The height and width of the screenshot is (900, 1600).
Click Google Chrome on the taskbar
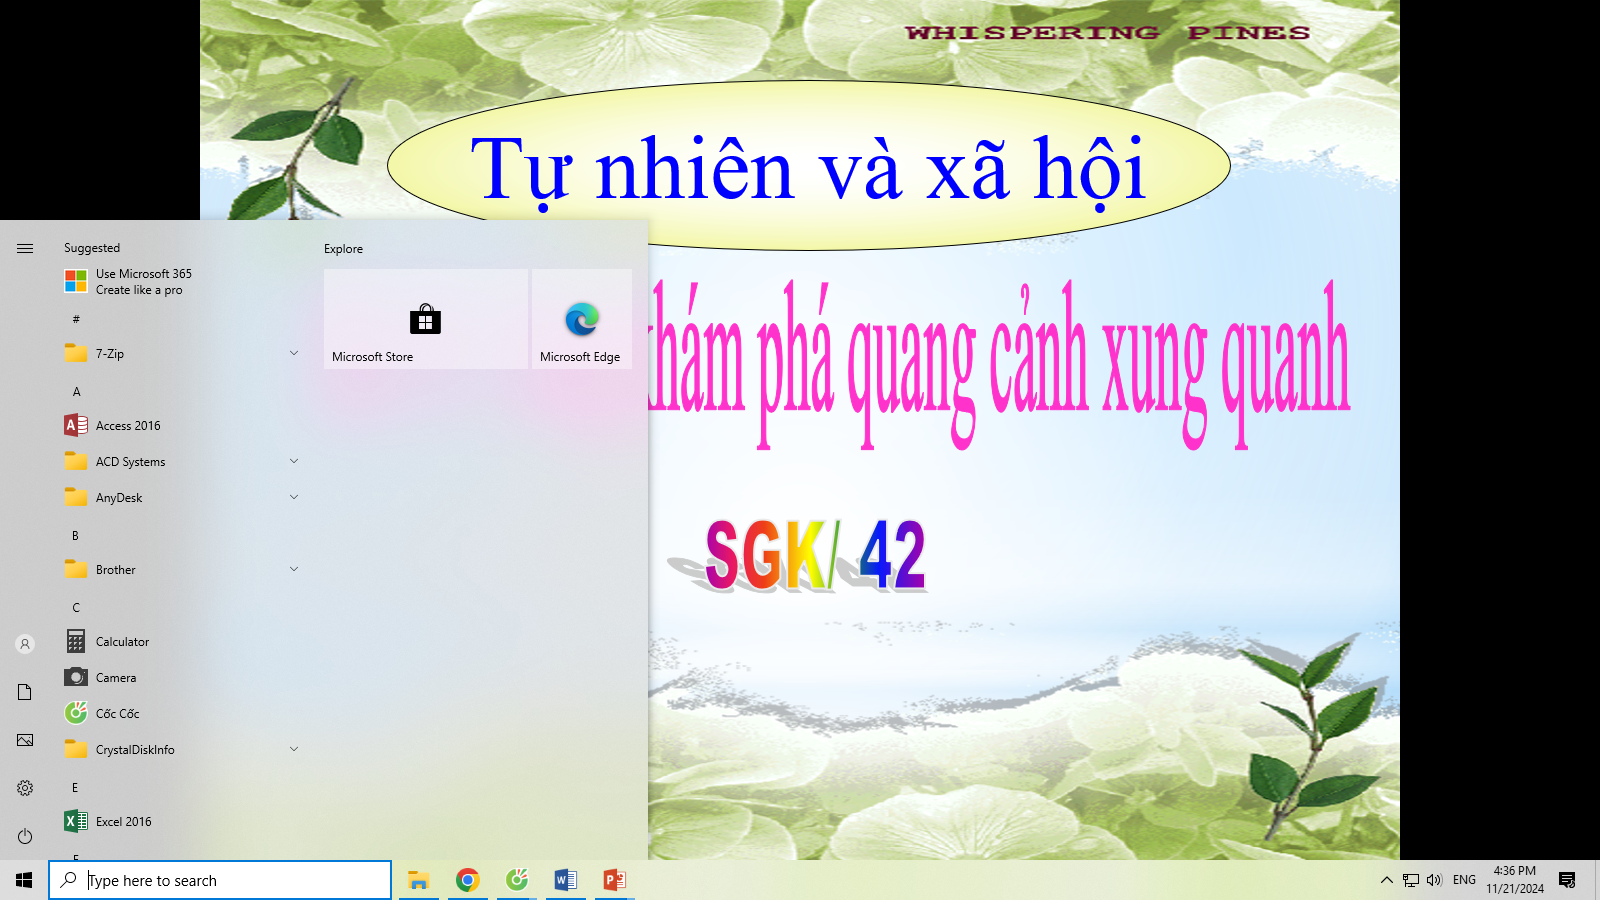pos(467,880)
